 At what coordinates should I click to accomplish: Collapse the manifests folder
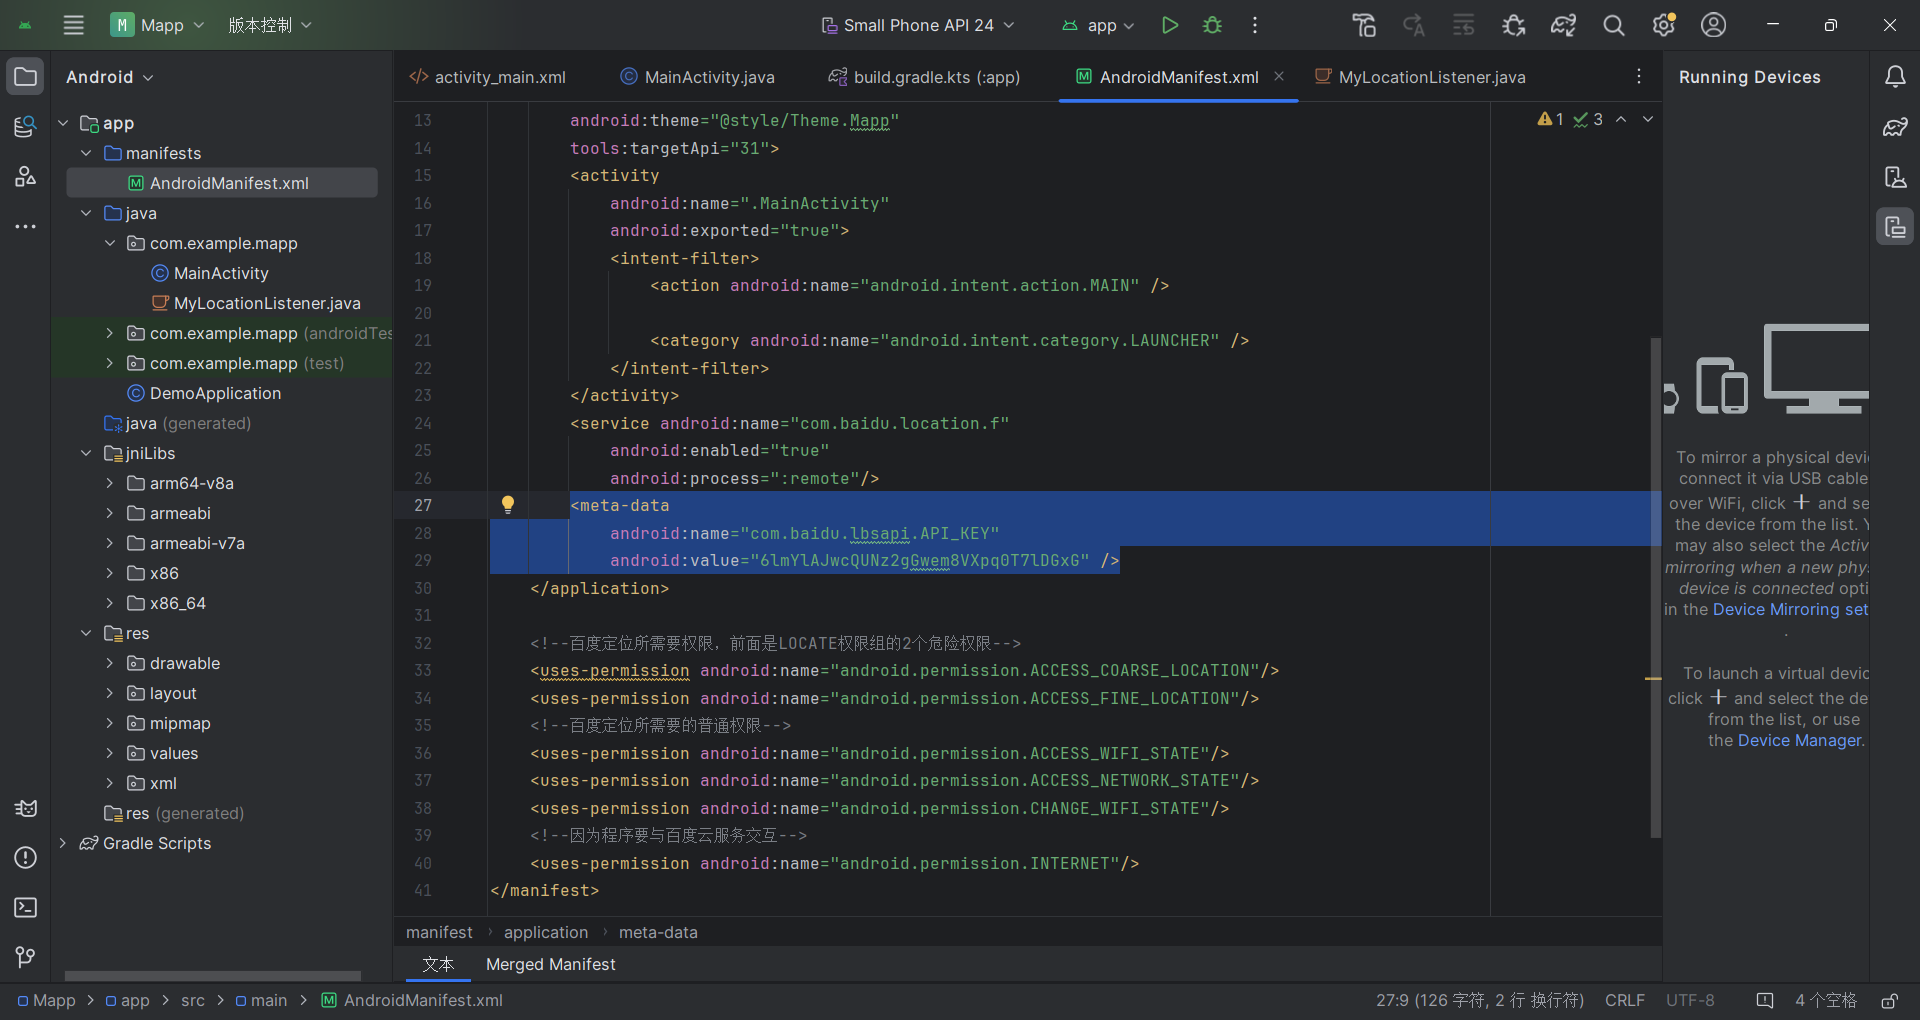86,153
